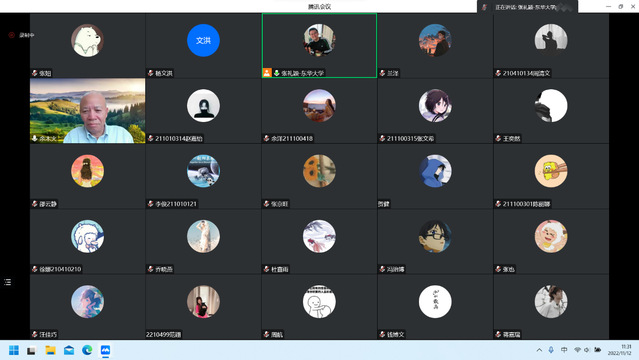The height and width of the screenshot is (360, 639).
Task: Click the recording indicator red icon
Action: (x=12, y=35)
